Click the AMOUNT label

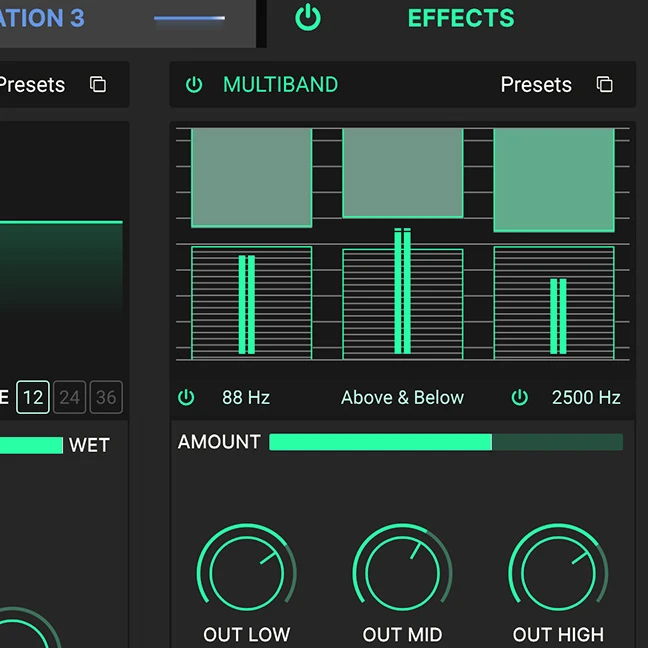click(219, 442)
